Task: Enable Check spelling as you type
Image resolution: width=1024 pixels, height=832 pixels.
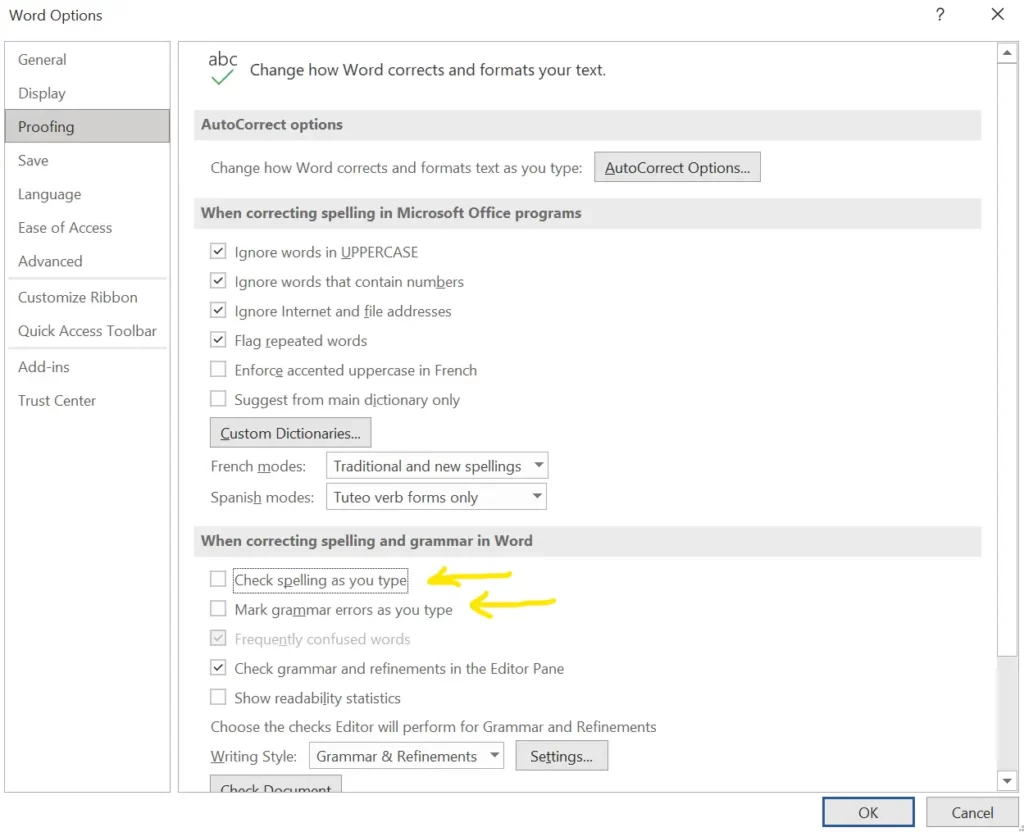Action: coord(218,579)
